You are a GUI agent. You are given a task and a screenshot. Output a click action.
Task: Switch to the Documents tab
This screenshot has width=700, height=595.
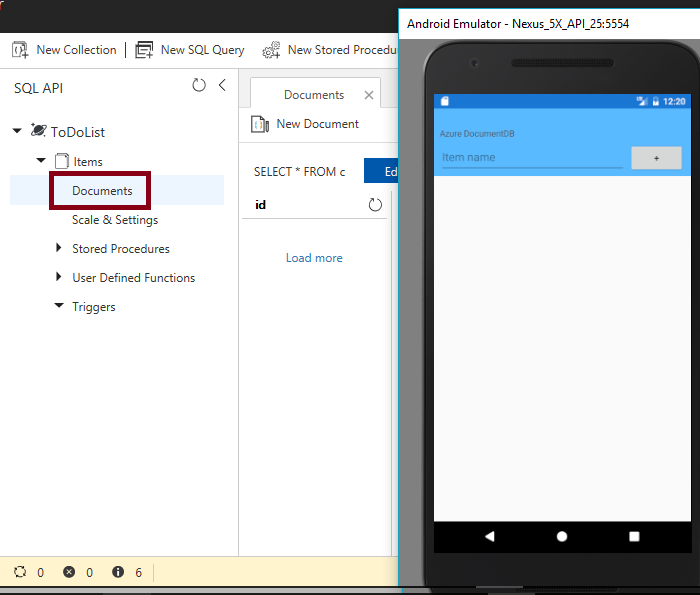pyautogui.click(x=314, y=95)
